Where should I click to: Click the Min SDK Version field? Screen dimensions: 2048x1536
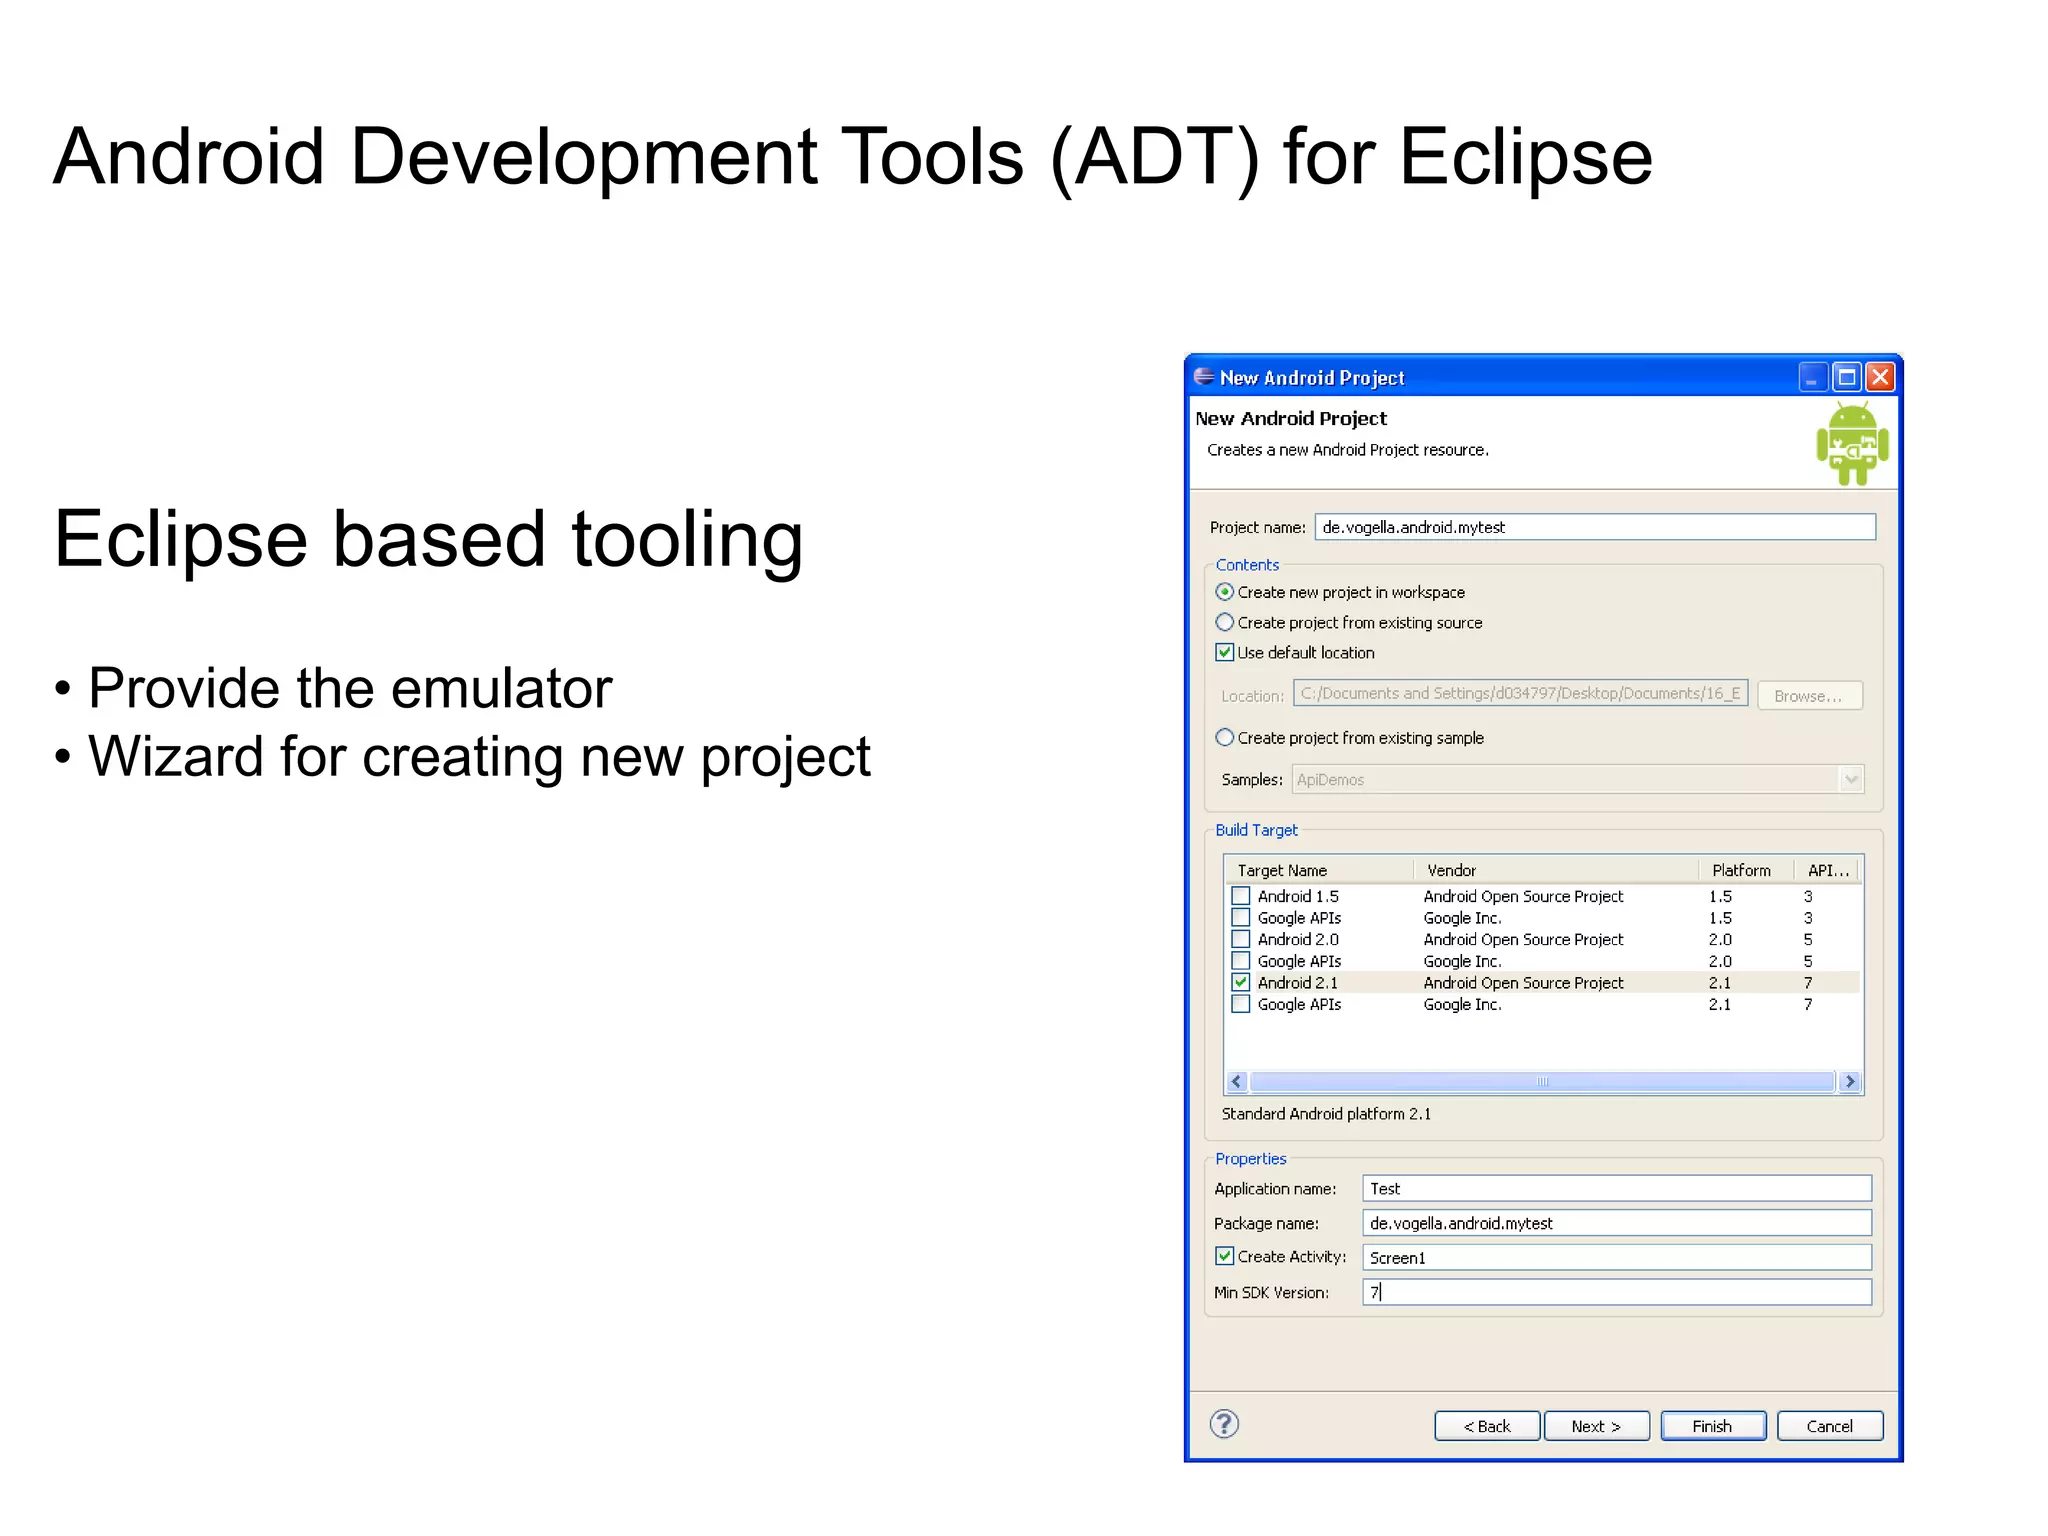pyautogui.click(x=1617, y=1292)
